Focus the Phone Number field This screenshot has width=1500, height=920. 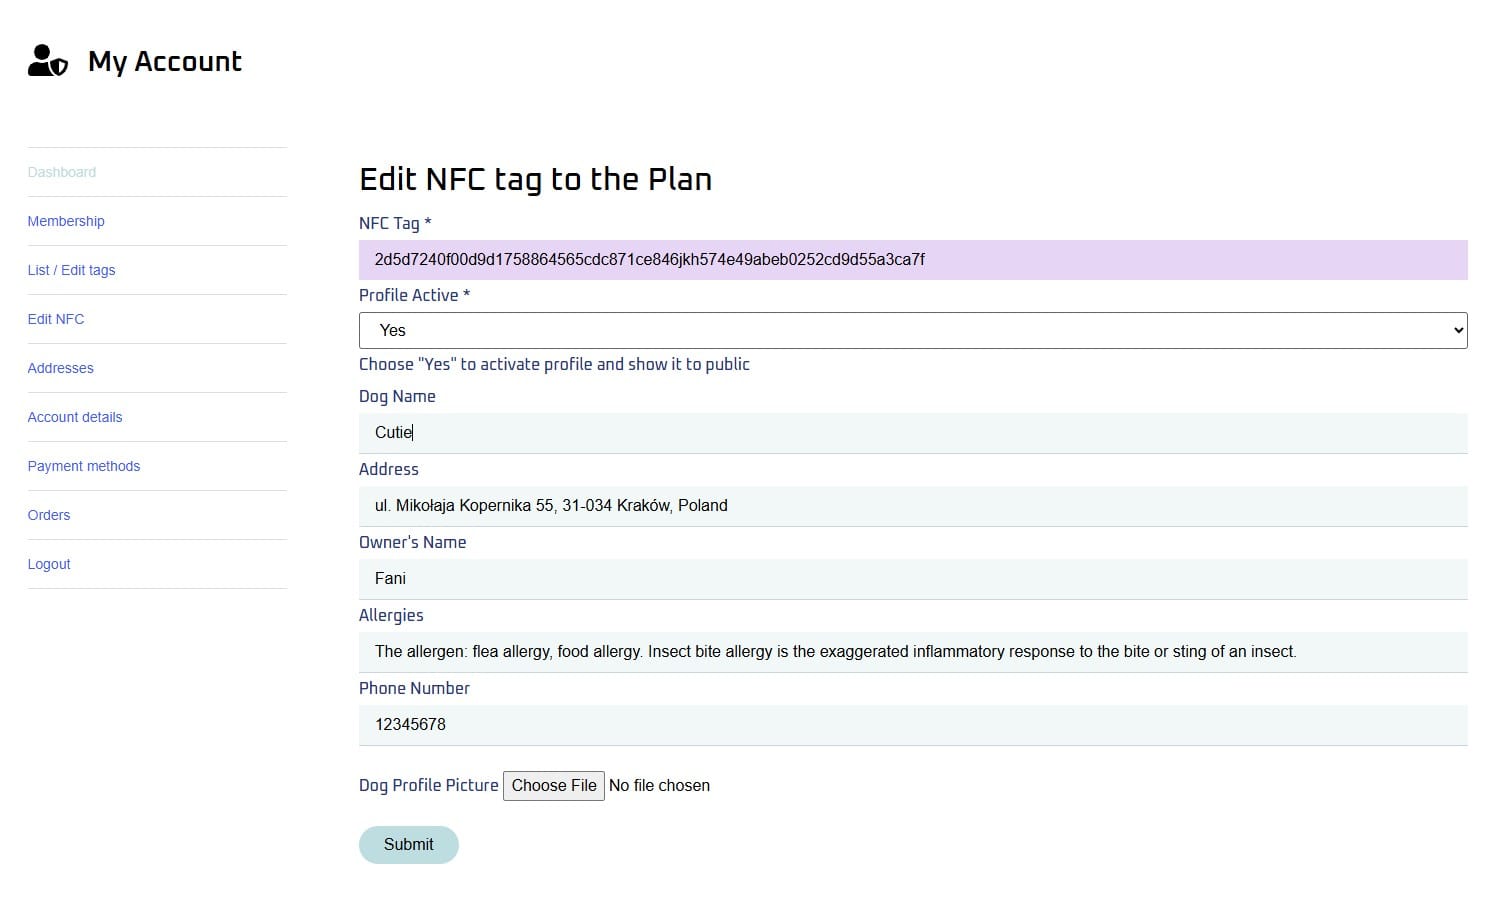[912, 725]
